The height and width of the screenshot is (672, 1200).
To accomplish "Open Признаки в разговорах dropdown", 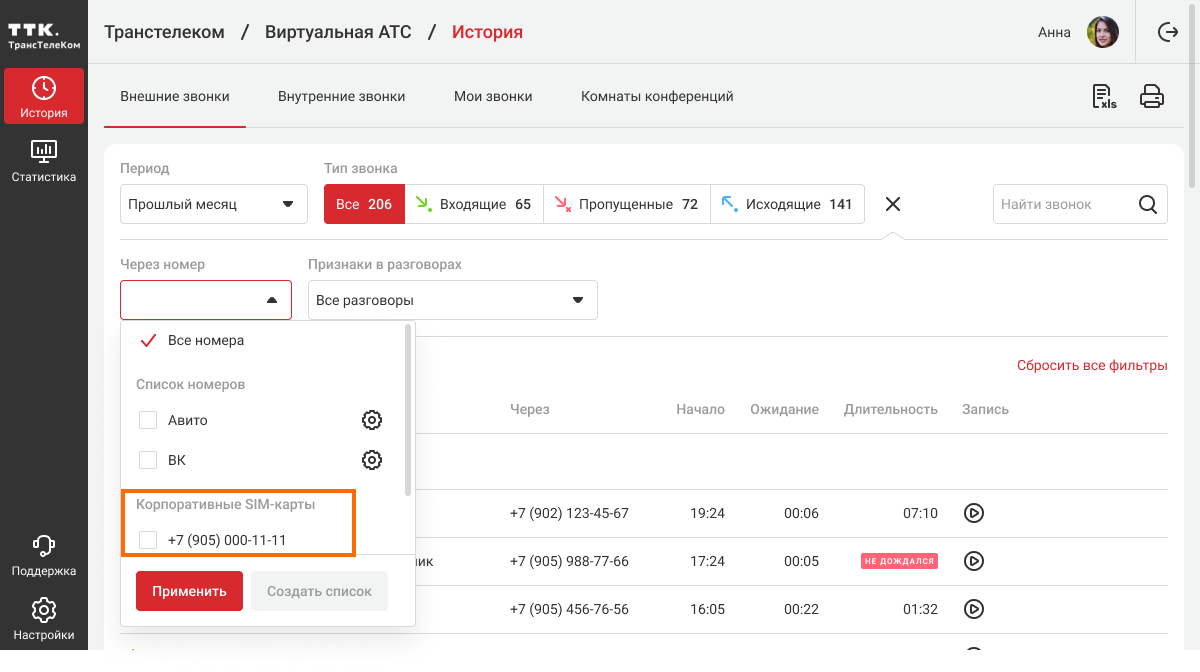I will (x=452, y=300).
